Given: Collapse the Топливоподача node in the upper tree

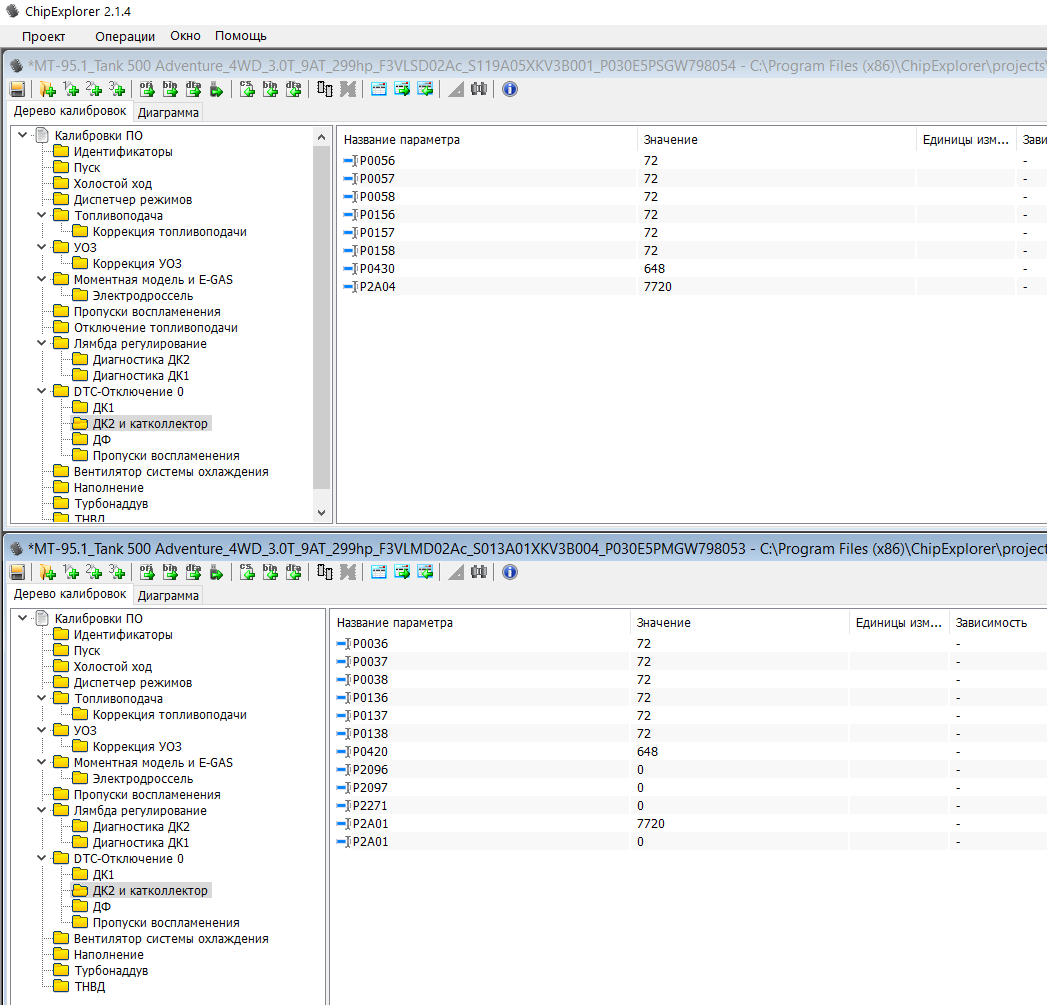Looking at the screenshot, I should (x=41, y=215).
